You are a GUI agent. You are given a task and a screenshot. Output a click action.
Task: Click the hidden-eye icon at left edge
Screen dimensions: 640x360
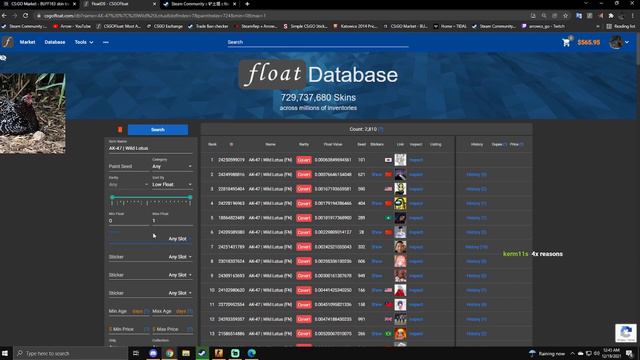tap(3, 58)
